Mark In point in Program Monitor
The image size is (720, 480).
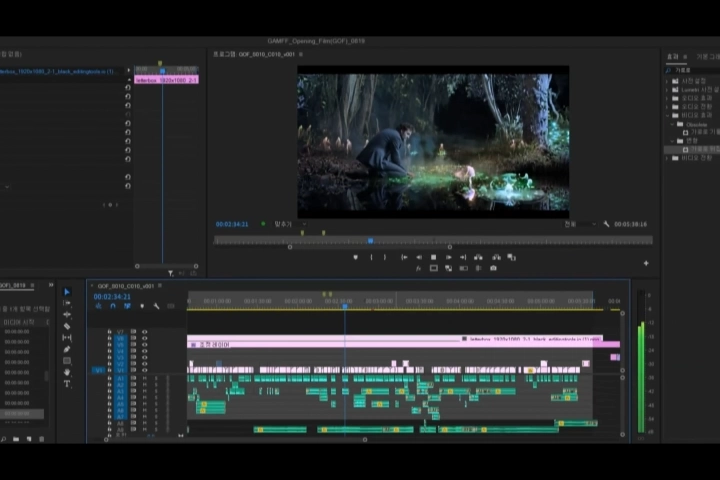(x=371, y=257)
